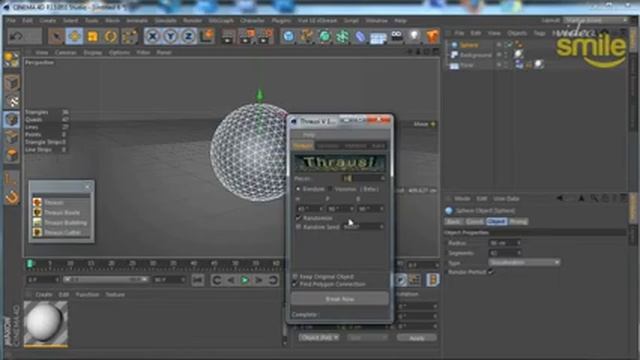The image size is (640, 360).
Task: Open the Plugins menu
Action: coord(281,20)
